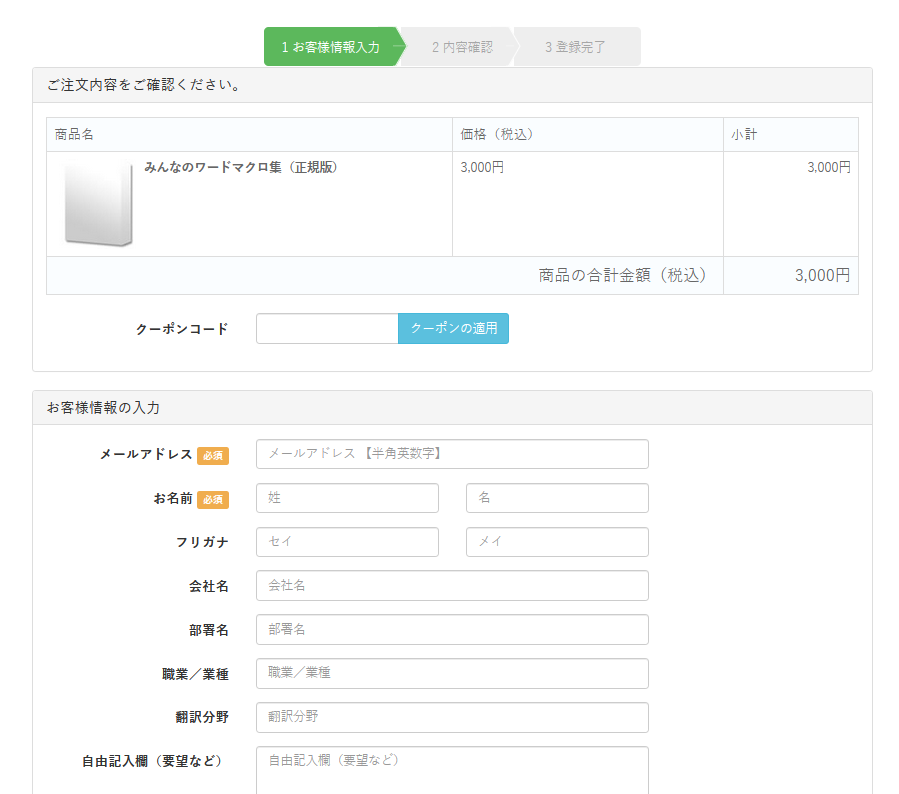Go to step 2 内容確認
This screenshot has height=794, width=899.
coord(462,47)
